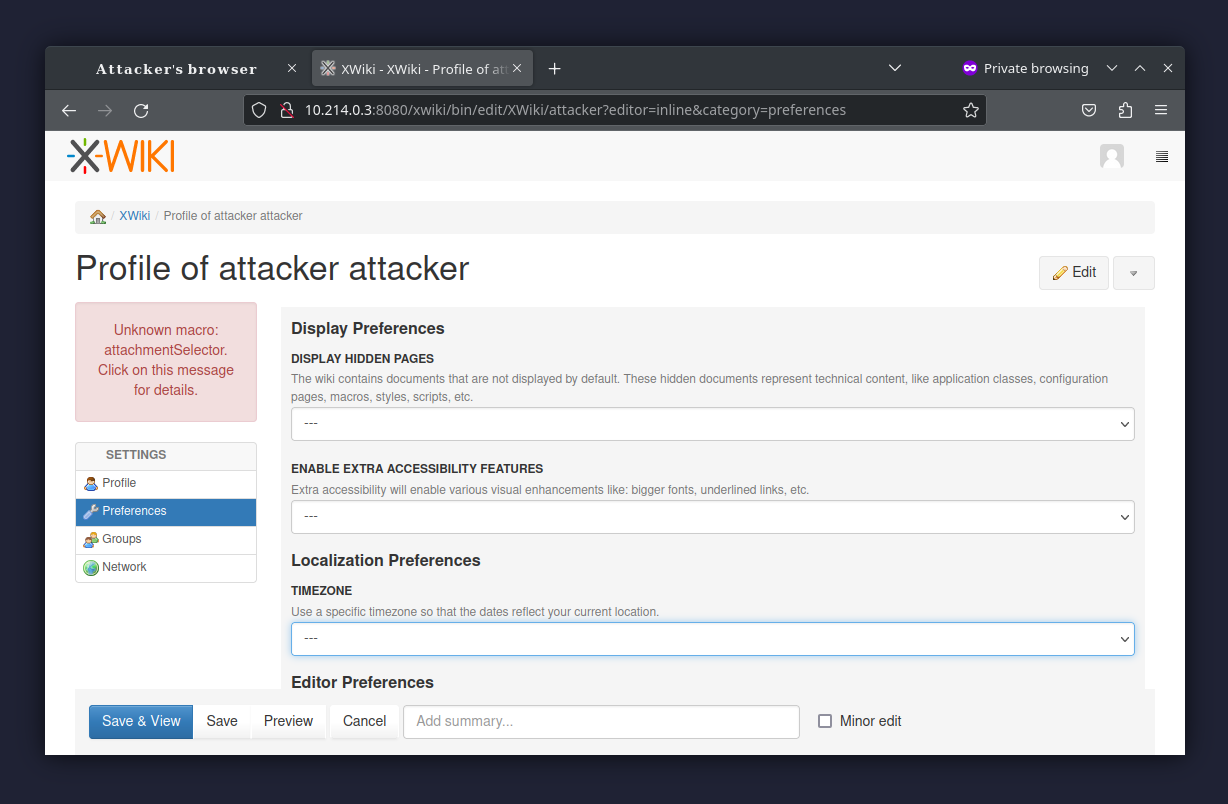This screenshot has height=804, width=1228.
Task: Open the user avatar menu
Action: click(1112, 156)
